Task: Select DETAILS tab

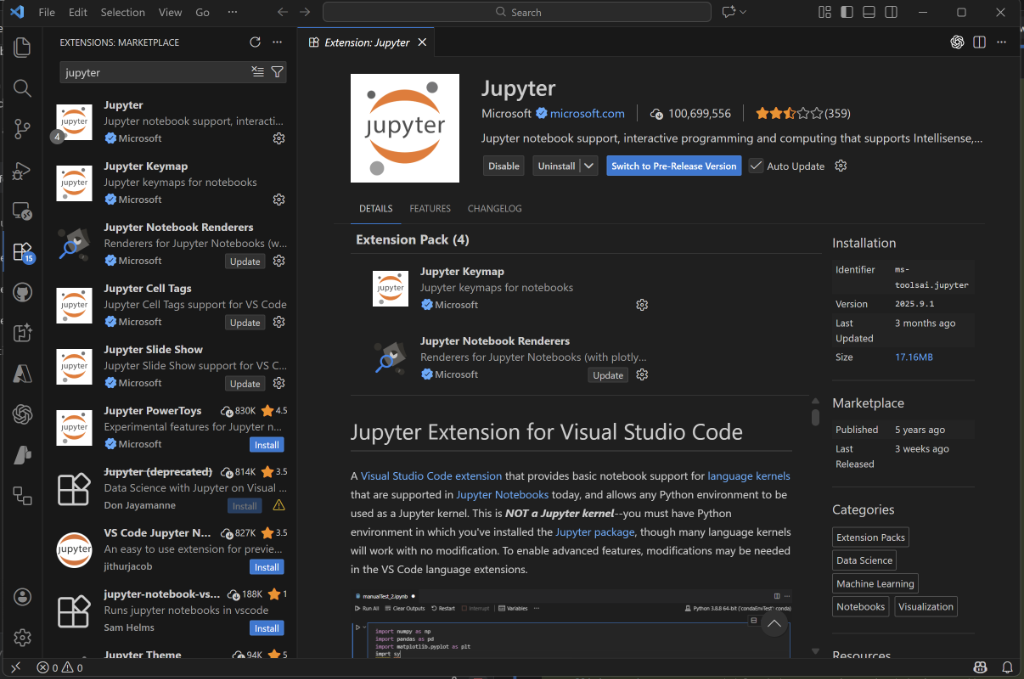Action: coord(376,208)
